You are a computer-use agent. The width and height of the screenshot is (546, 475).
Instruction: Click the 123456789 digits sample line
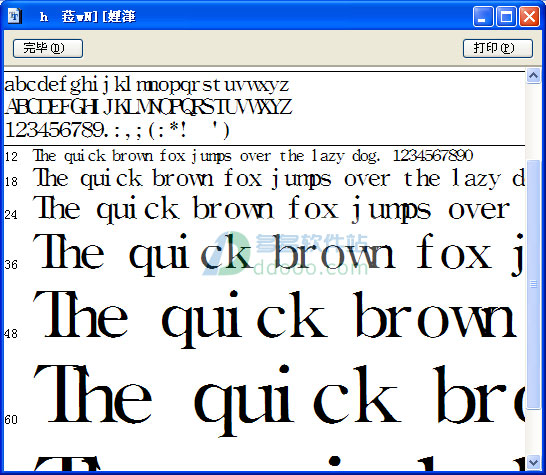[117, 130]
